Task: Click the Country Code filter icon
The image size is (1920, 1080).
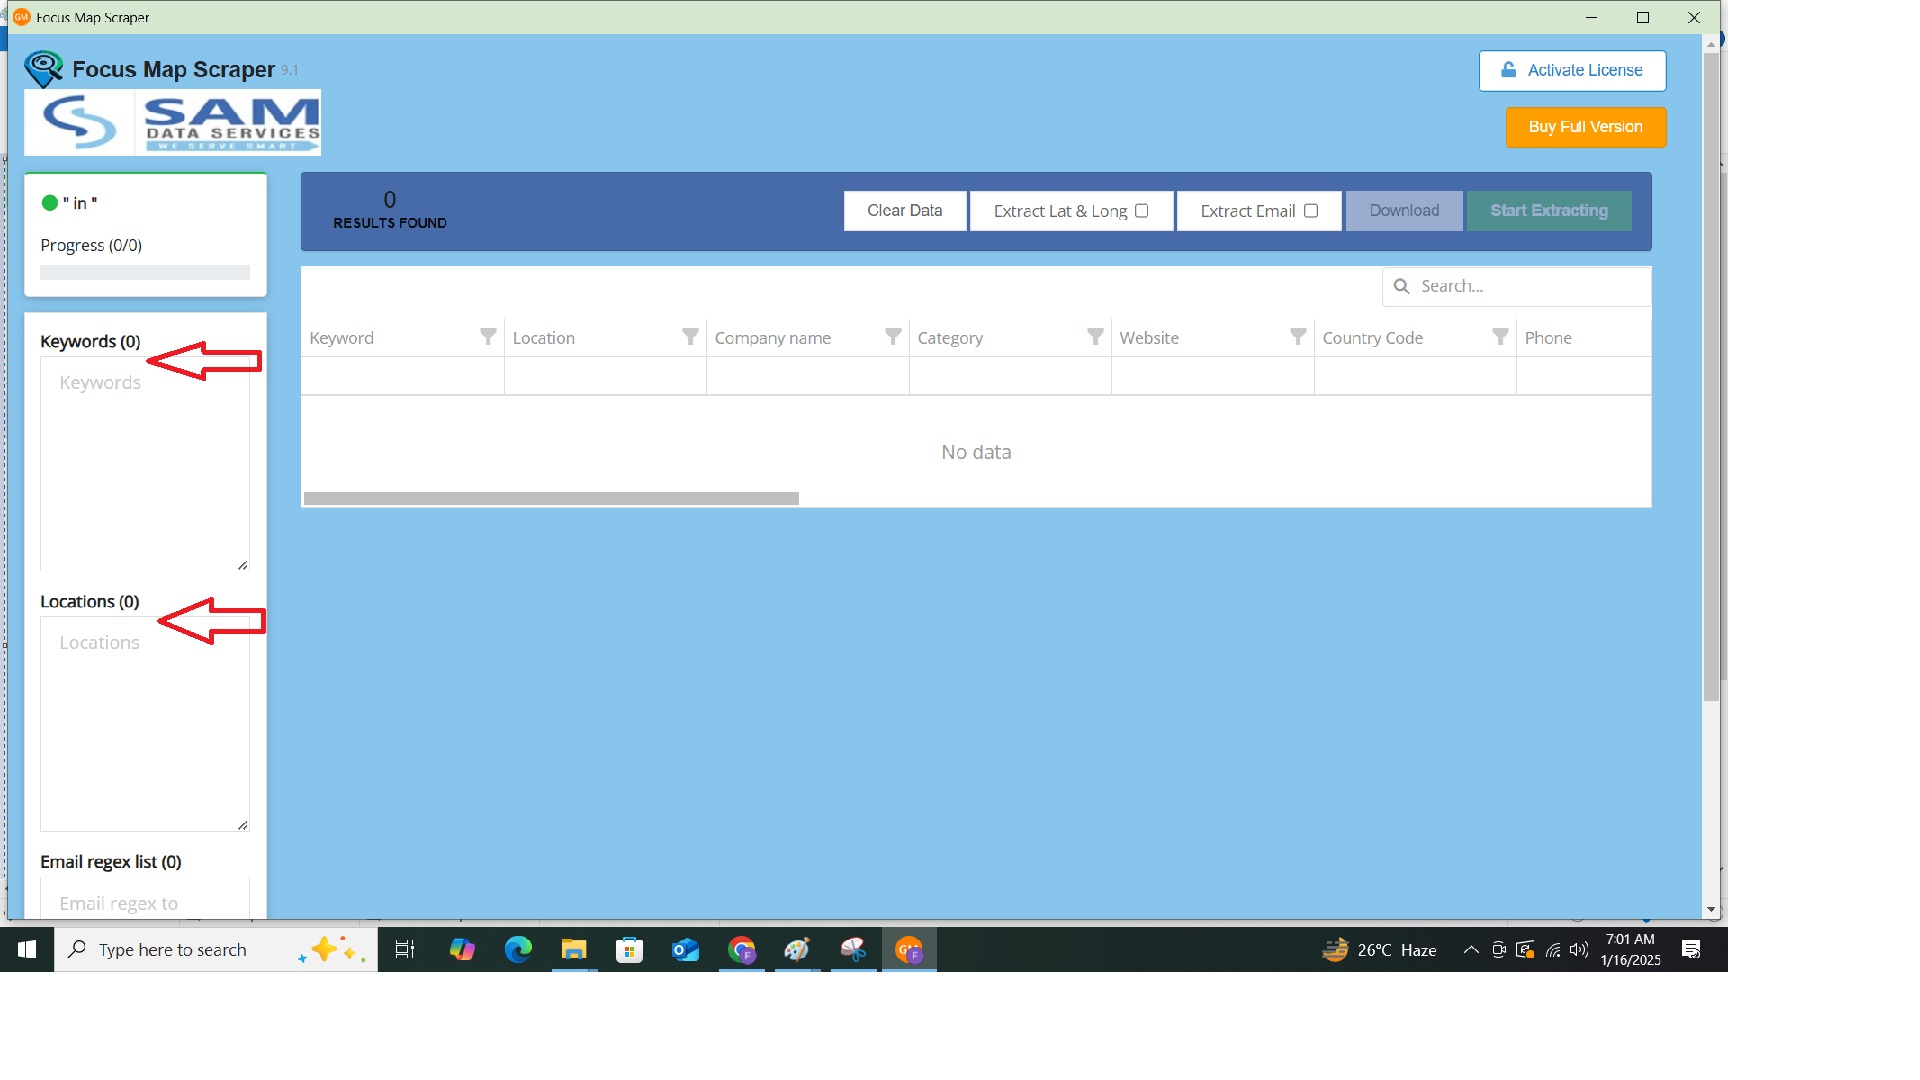Action: (1500, 337)
